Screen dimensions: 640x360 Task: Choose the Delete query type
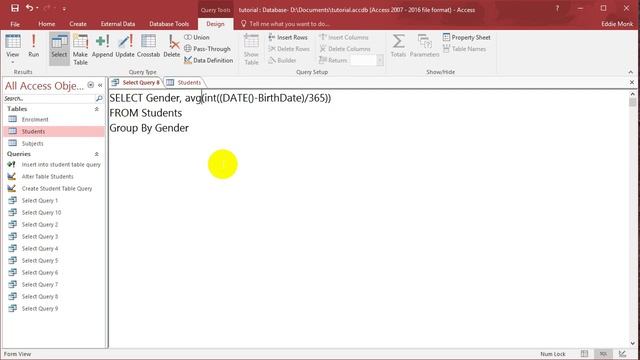tap(172, 46)
